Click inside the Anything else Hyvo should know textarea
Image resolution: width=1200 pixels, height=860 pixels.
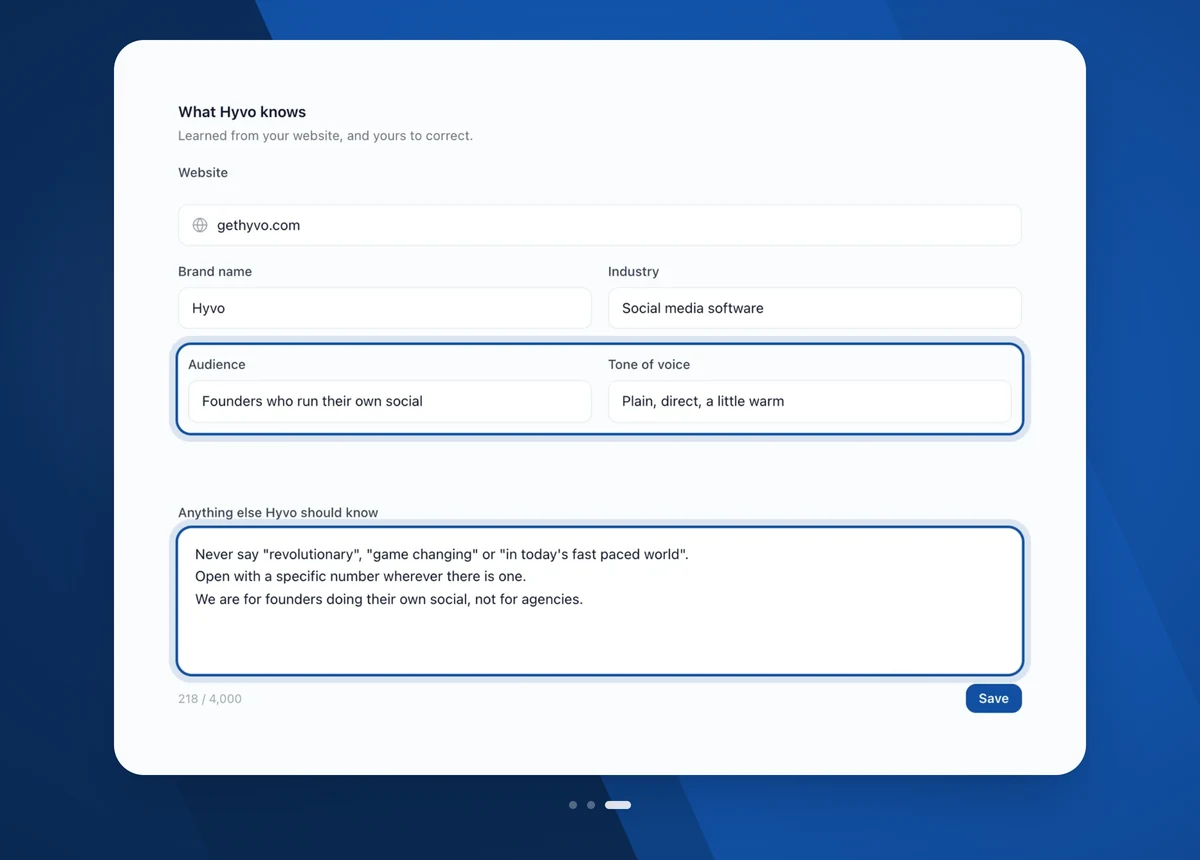click(600, 601)
